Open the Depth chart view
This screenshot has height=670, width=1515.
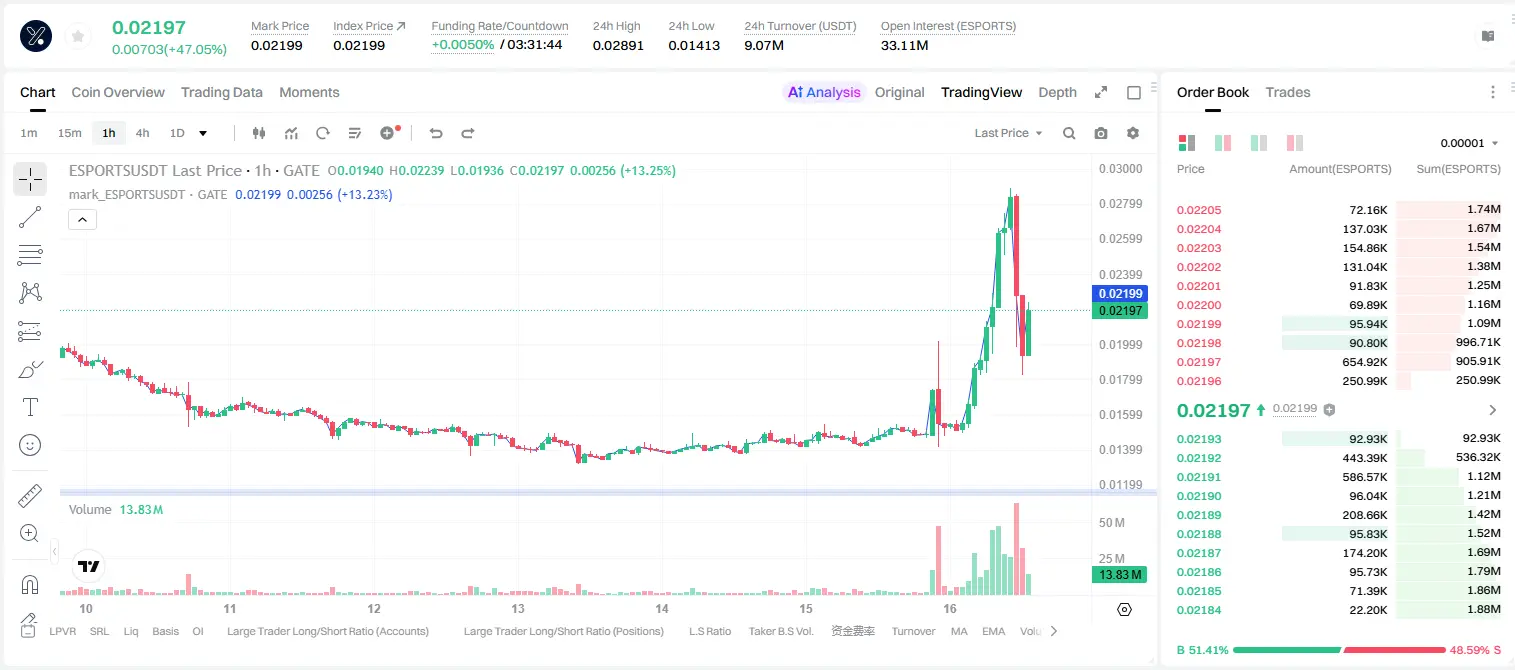pos(1058,92)
